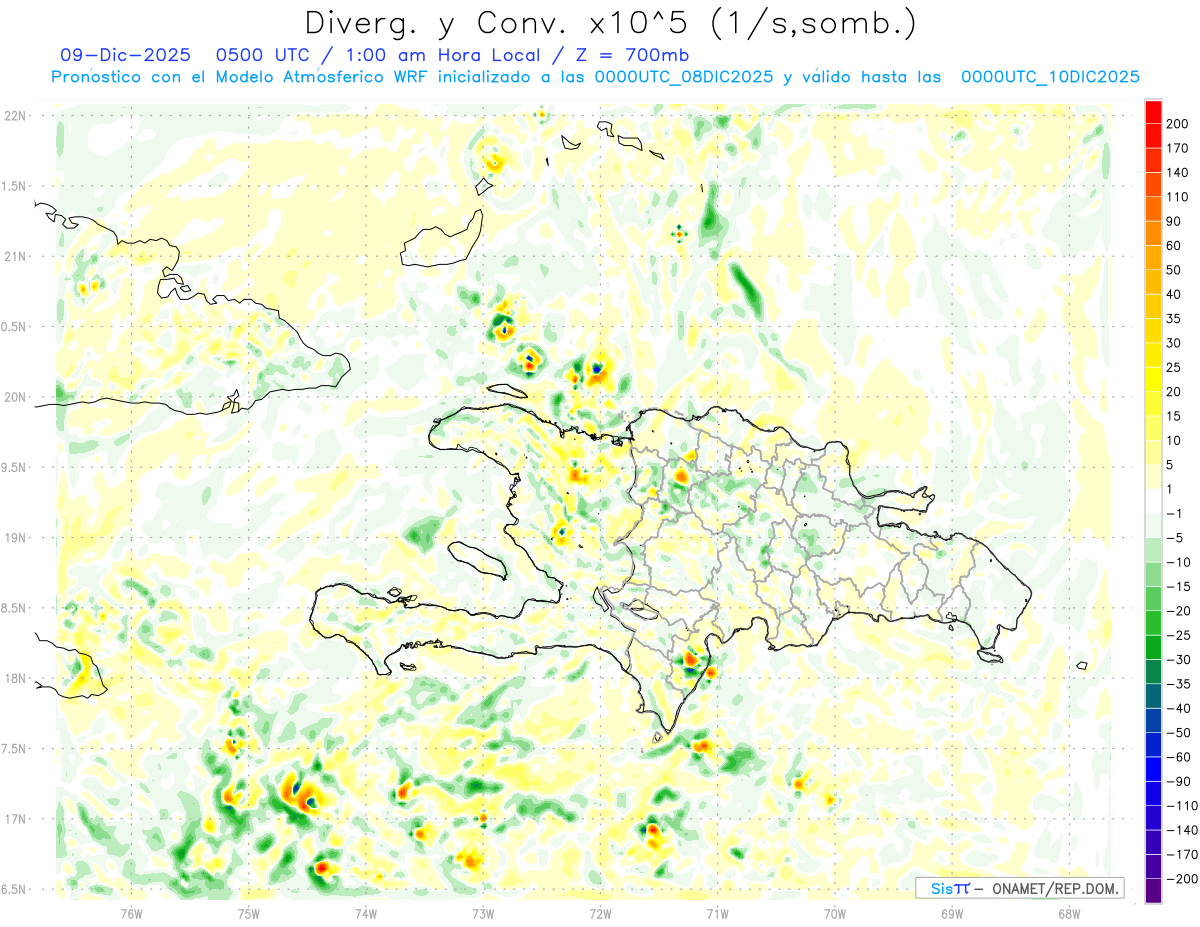Viewport: 1200px width, 927px height.
Task: Click the '71W' longitude label
Action: click(717, 913)
